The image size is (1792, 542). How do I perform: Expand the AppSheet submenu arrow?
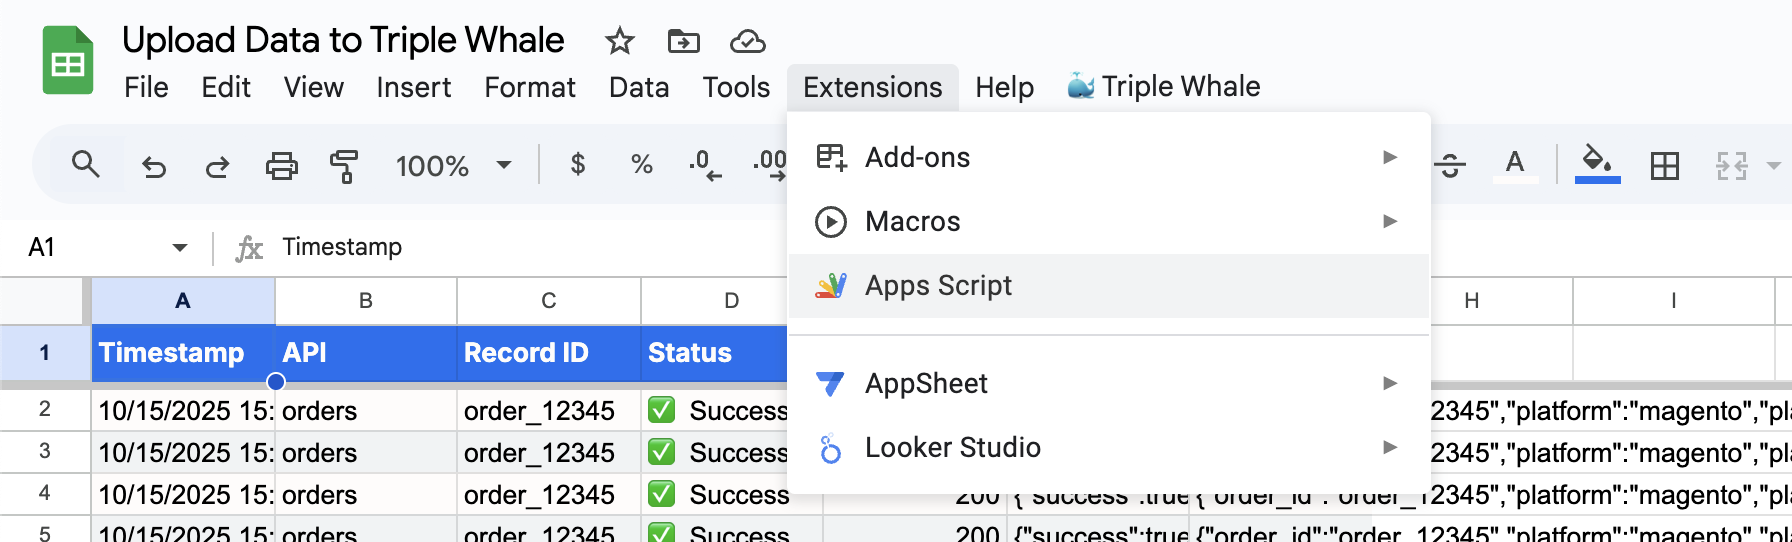1390,383
